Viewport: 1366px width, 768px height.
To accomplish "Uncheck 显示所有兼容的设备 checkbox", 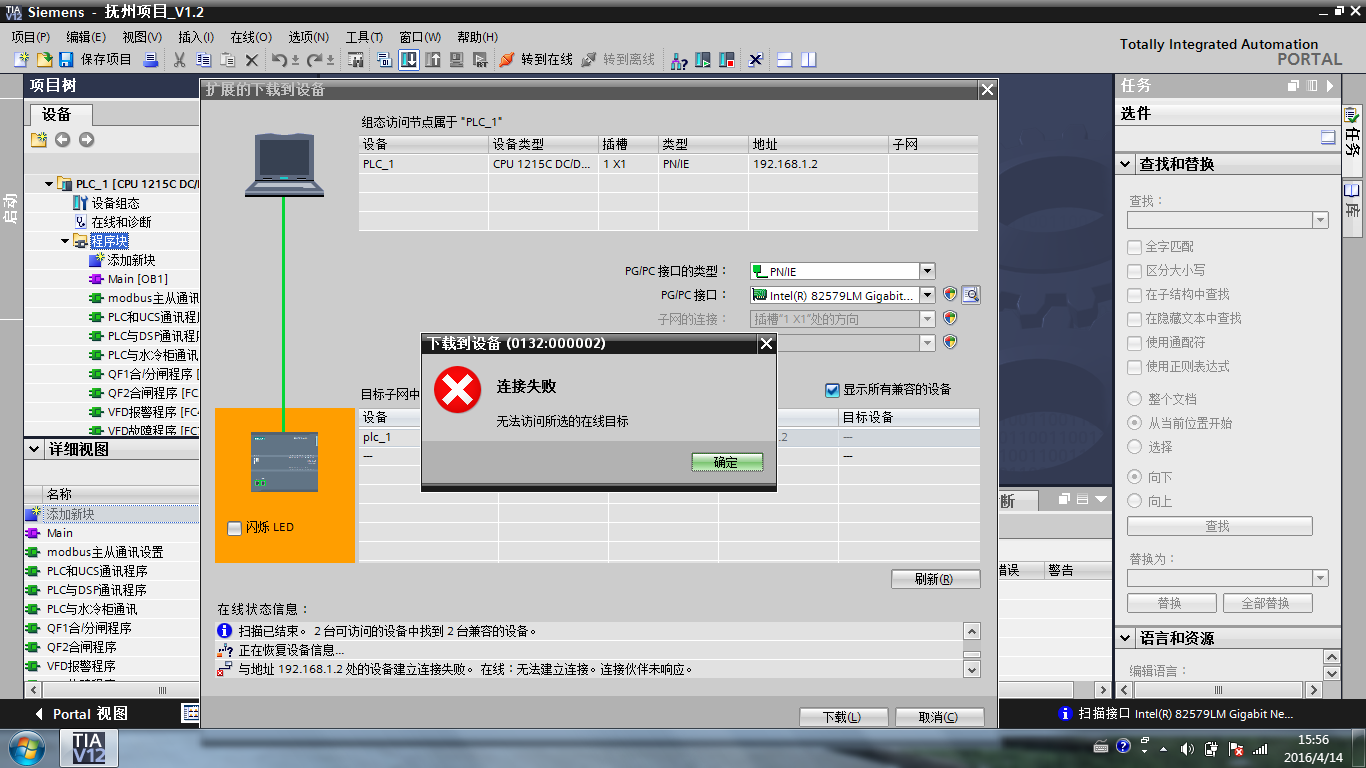I will tap(832, 390).
